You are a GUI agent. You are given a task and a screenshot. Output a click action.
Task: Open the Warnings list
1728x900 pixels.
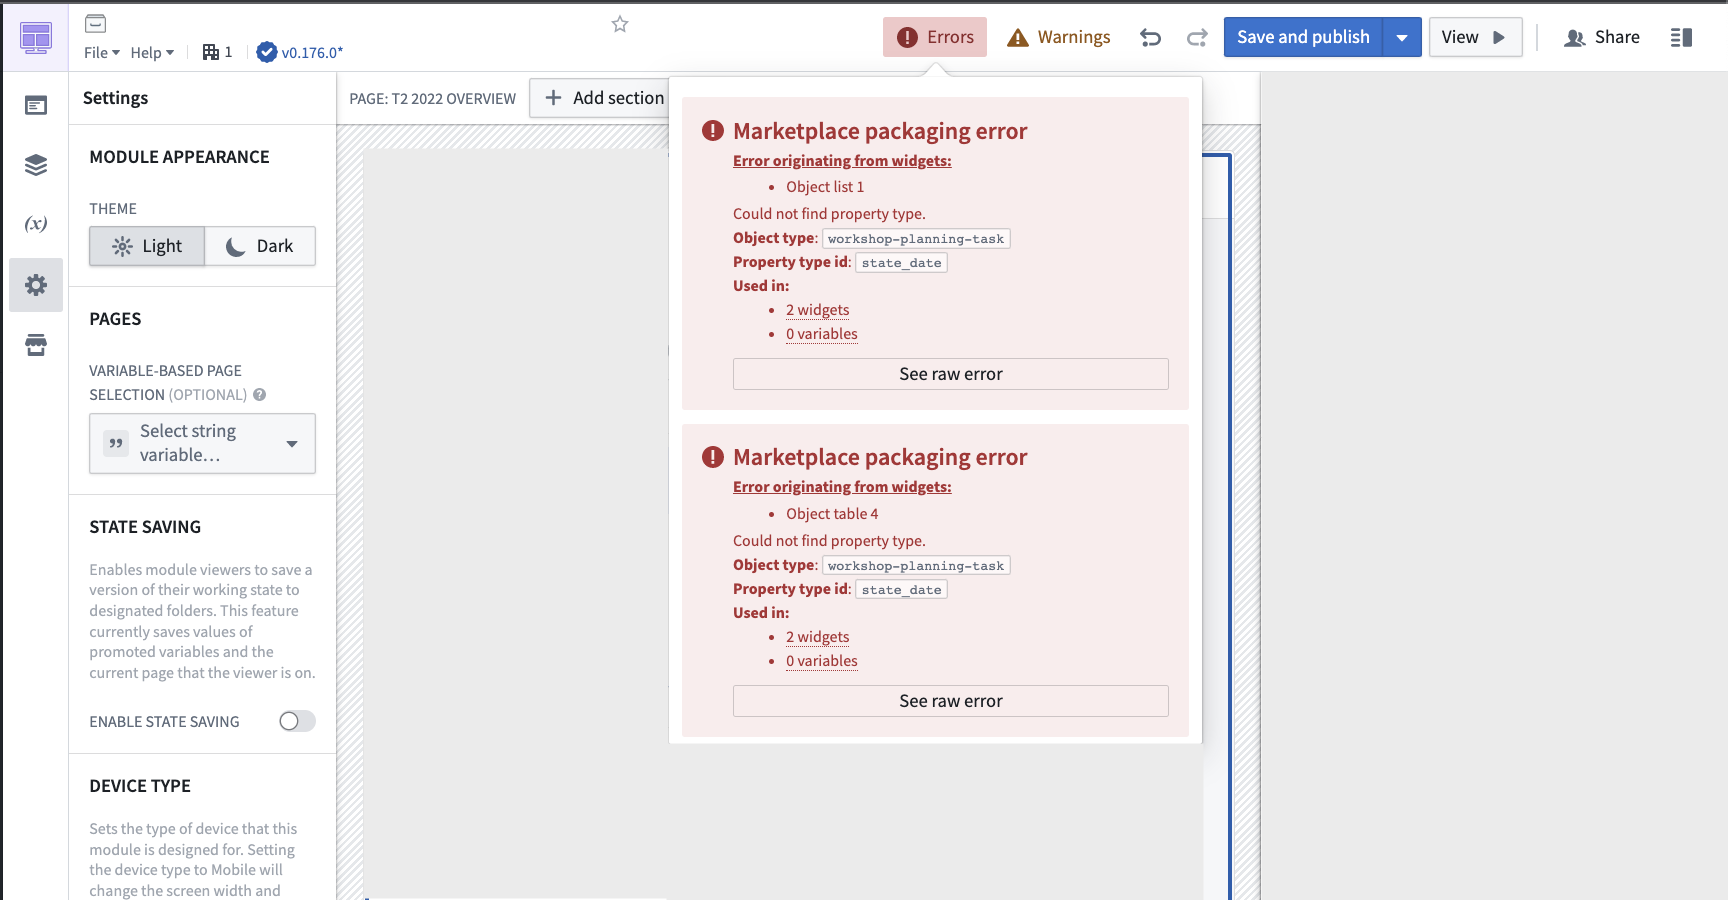[x=1059, y=37]
